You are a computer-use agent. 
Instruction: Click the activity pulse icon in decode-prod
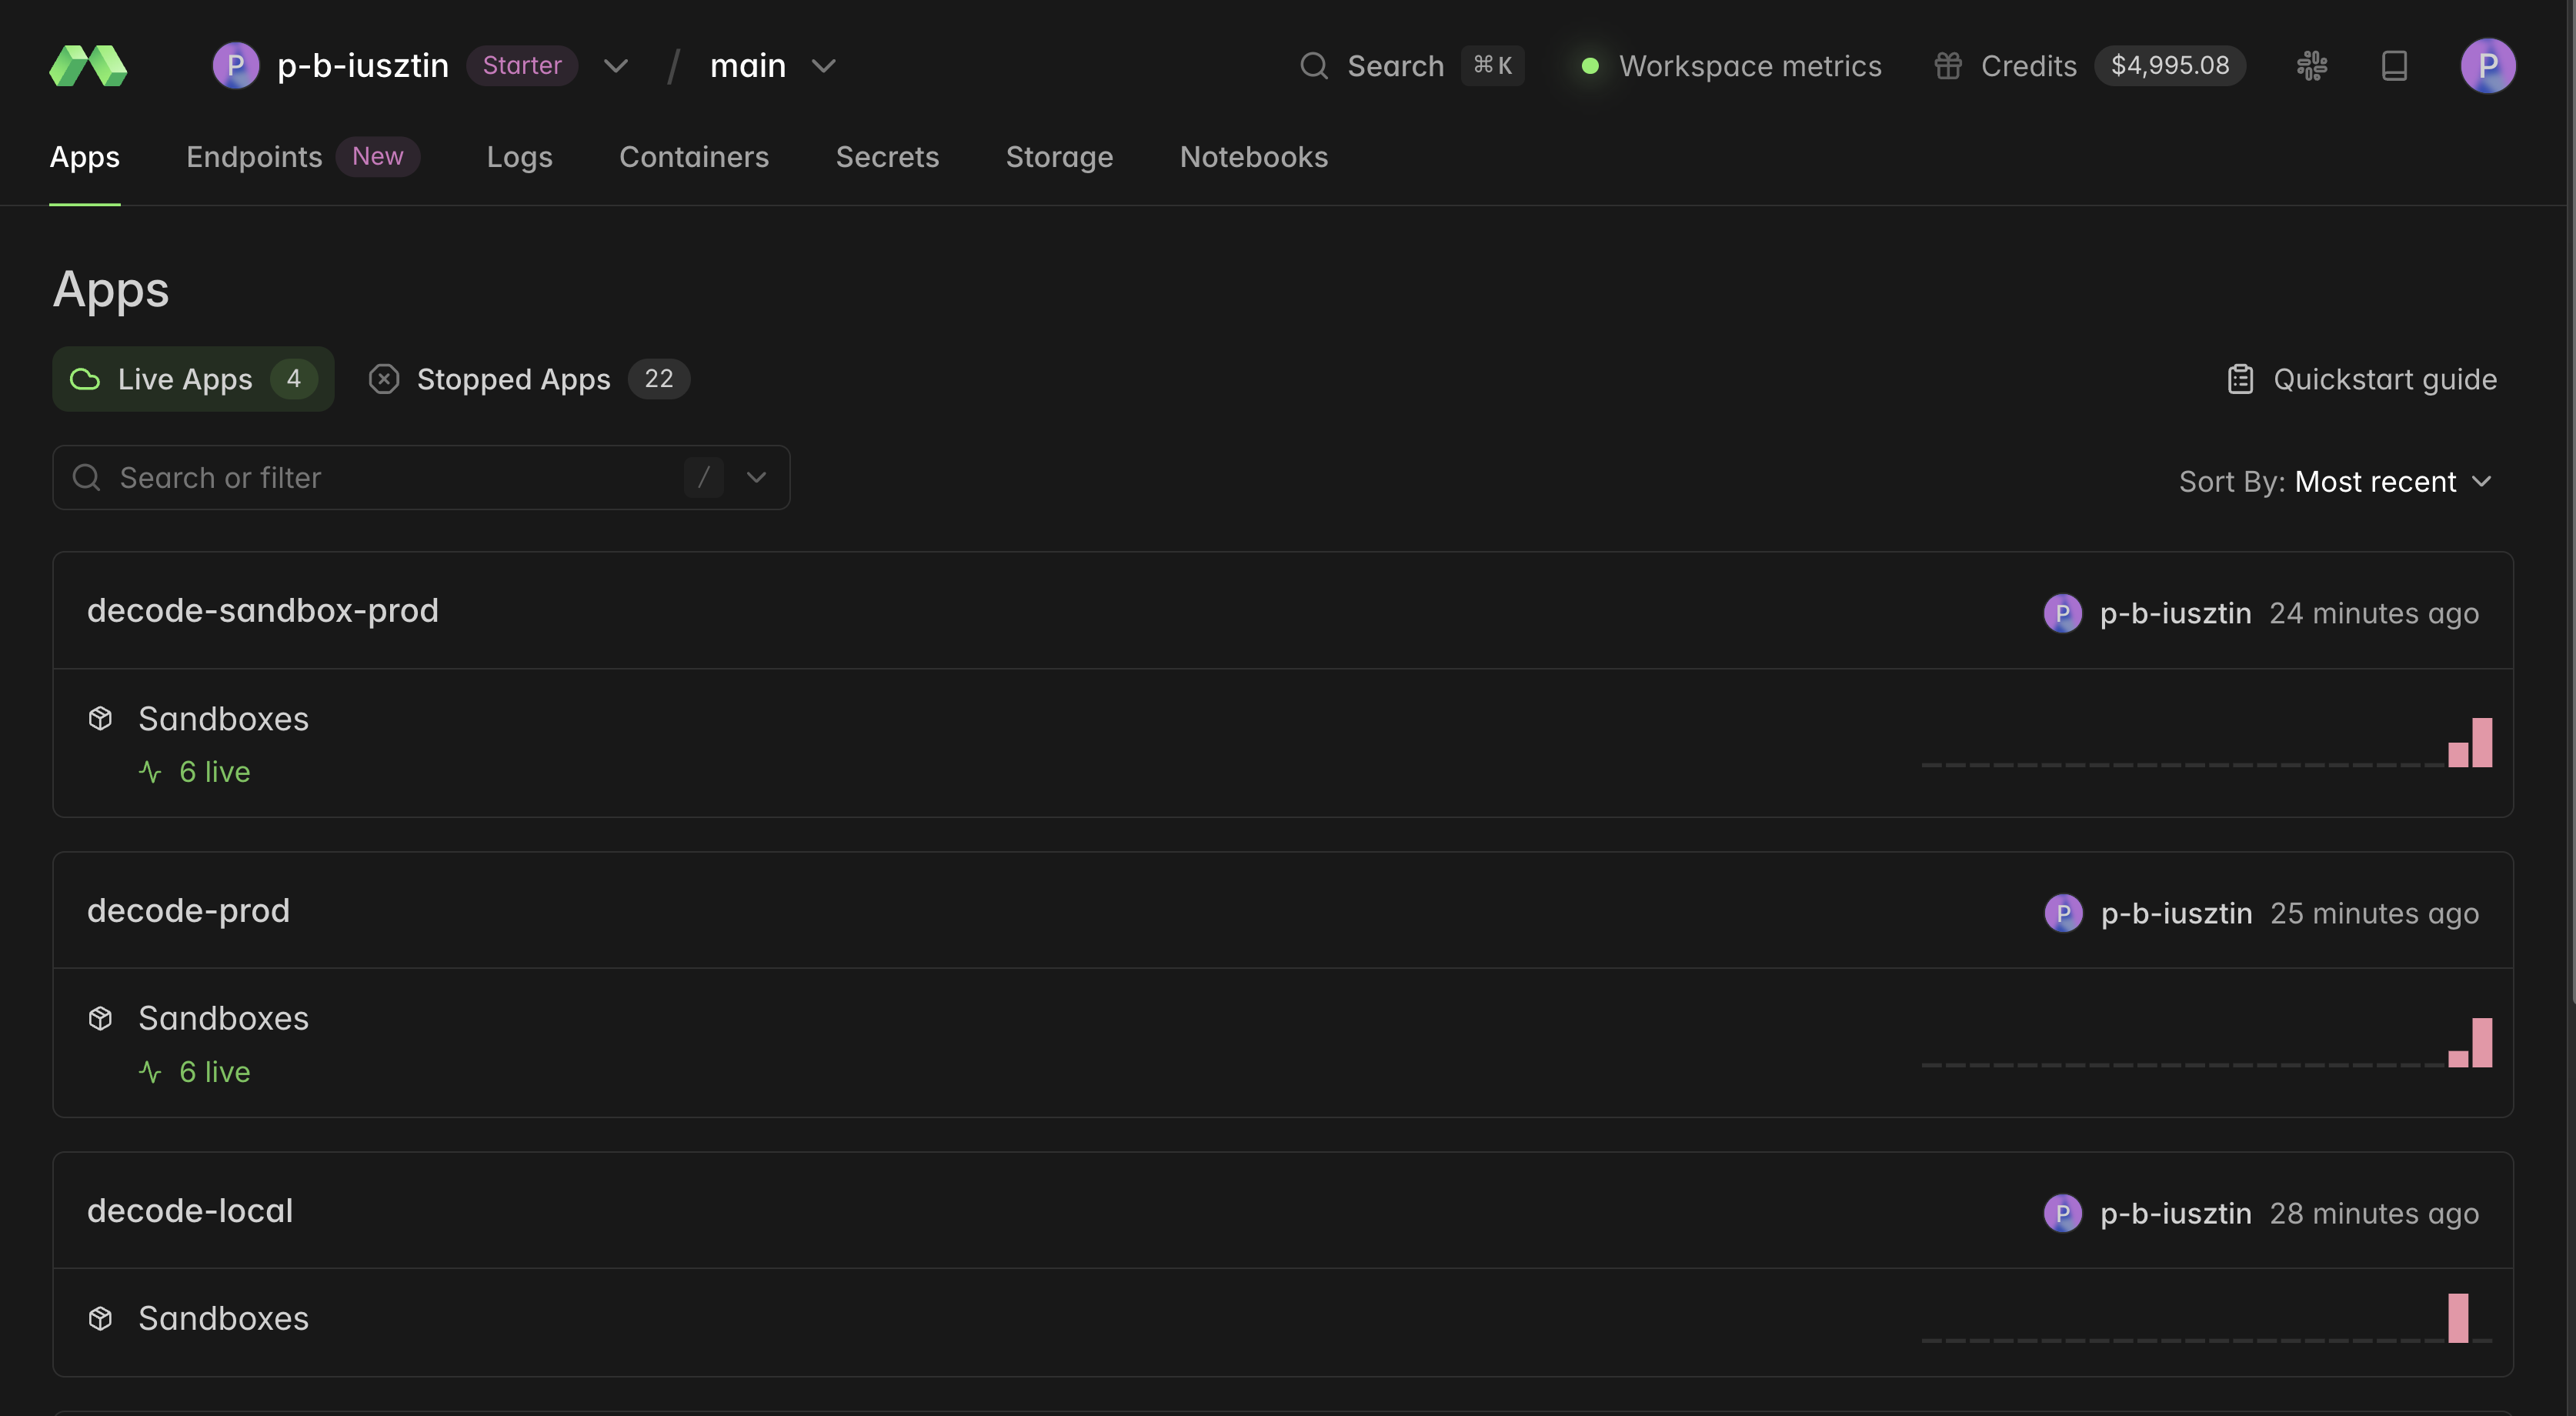[150, 1072]
